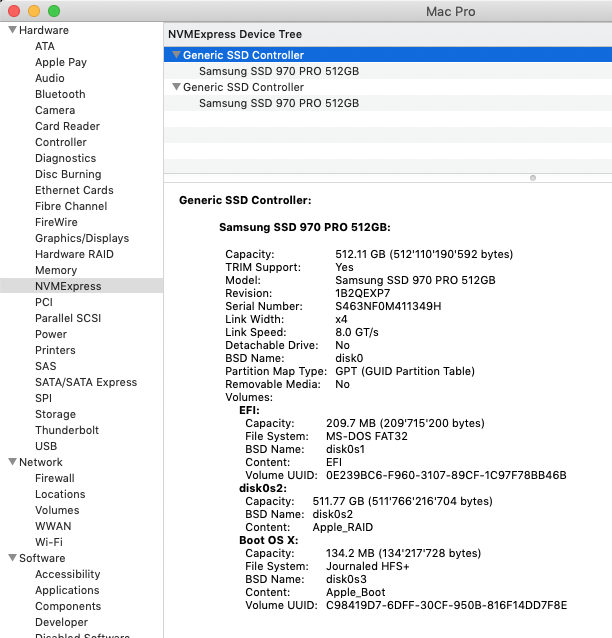This screenshot has width=612, height=638.
Task: Select the highlighted Generic SSD Controller row
Action: 388,55
